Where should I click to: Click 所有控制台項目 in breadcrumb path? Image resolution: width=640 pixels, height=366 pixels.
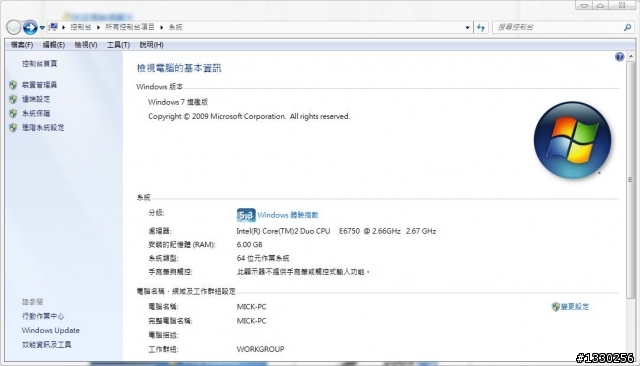[130, 27]
